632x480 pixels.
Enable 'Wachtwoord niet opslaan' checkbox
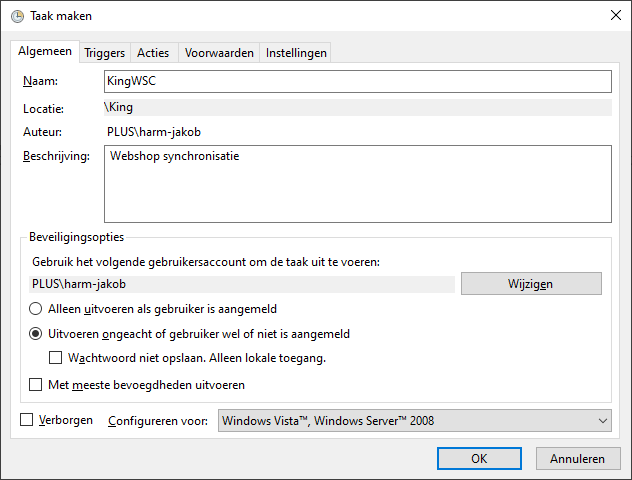(57, 358)
